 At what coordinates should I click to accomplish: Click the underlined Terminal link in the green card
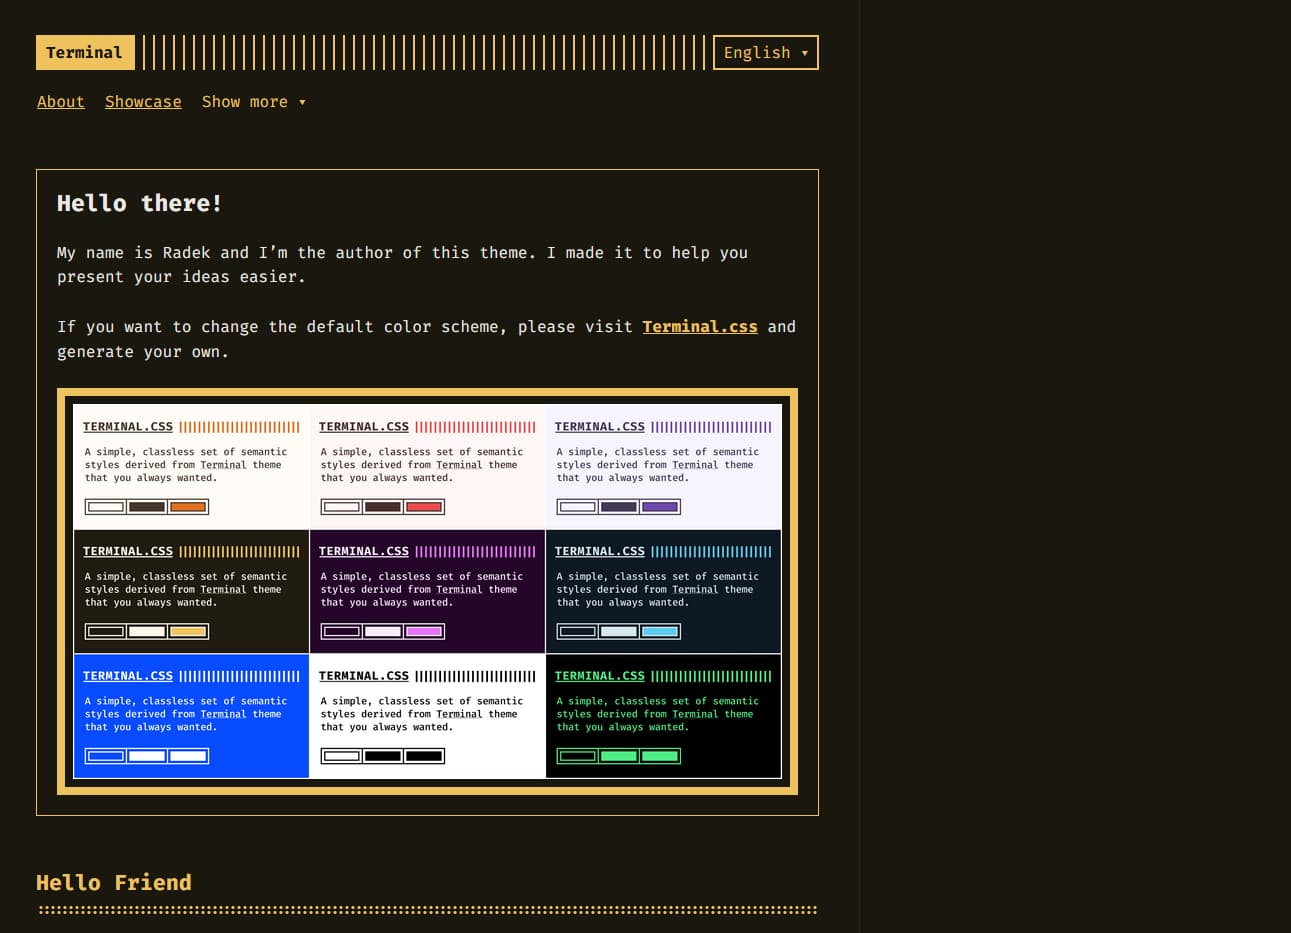(x=694, y=713)
